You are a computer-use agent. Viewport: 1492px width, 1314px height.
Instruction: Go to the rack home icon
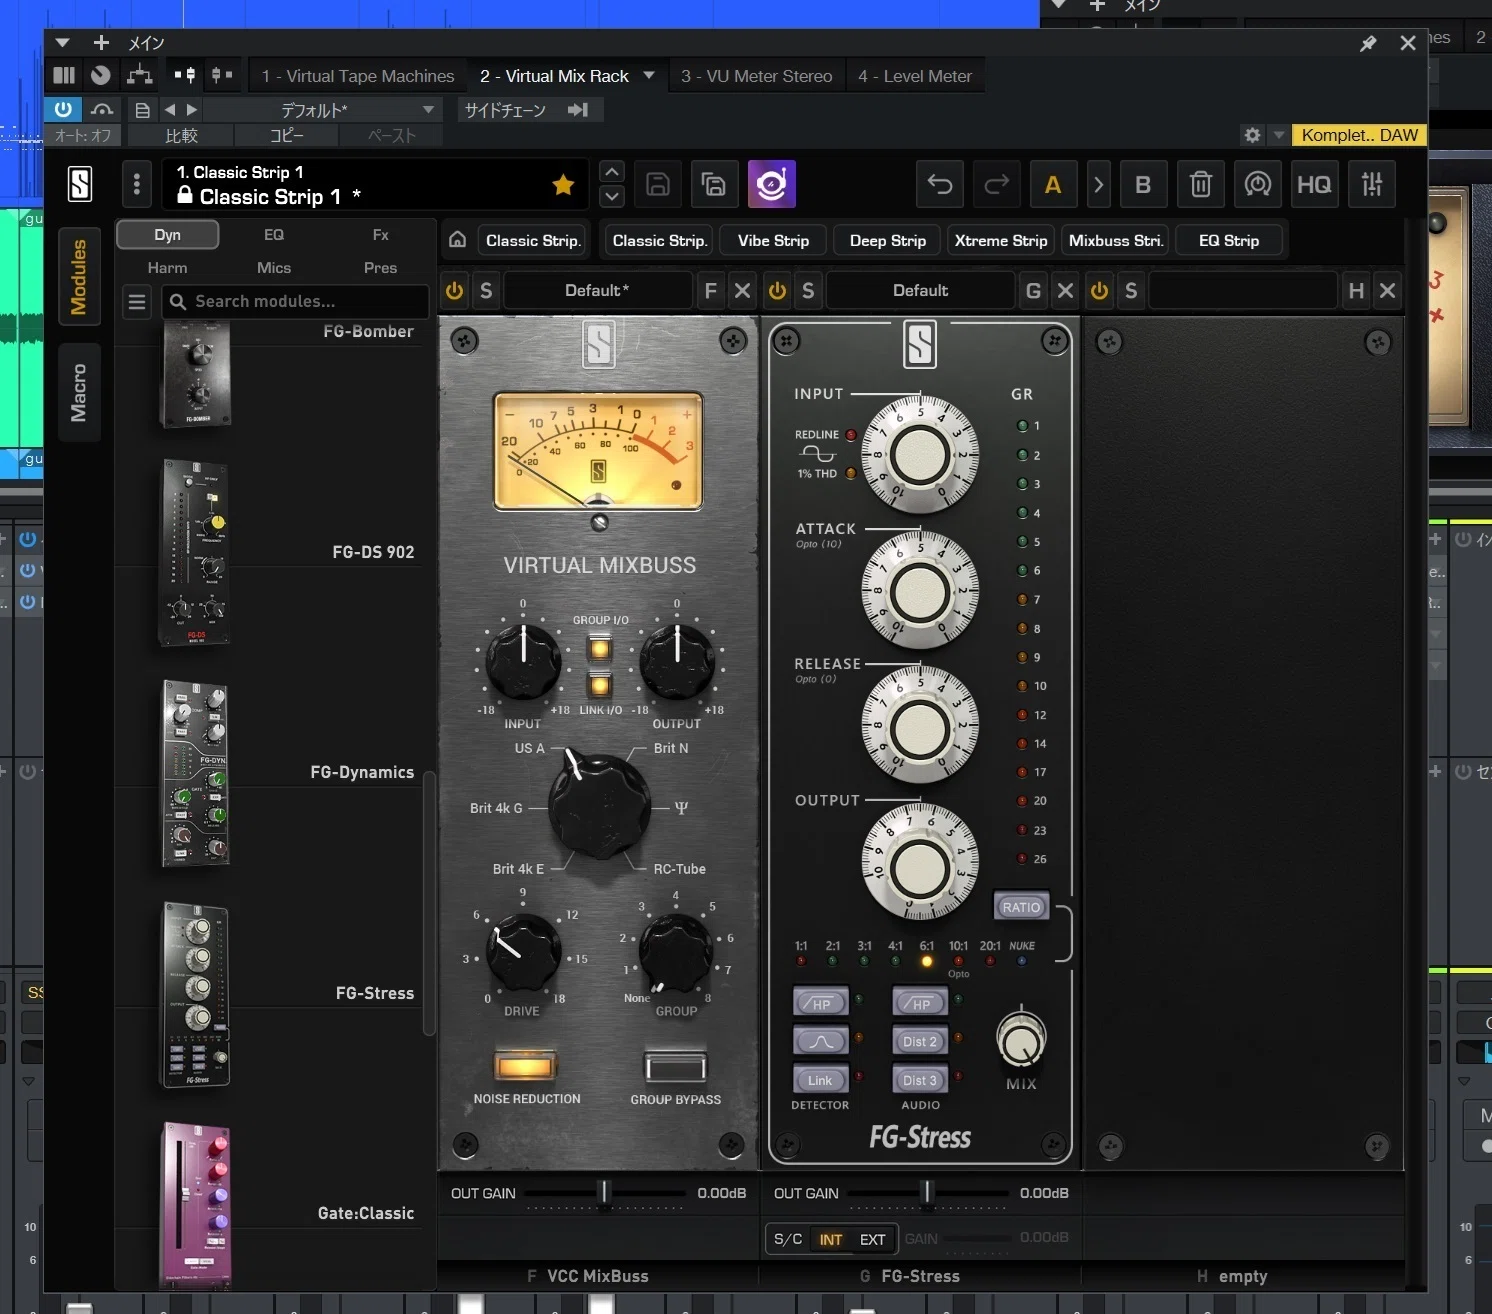pos(457,240)
